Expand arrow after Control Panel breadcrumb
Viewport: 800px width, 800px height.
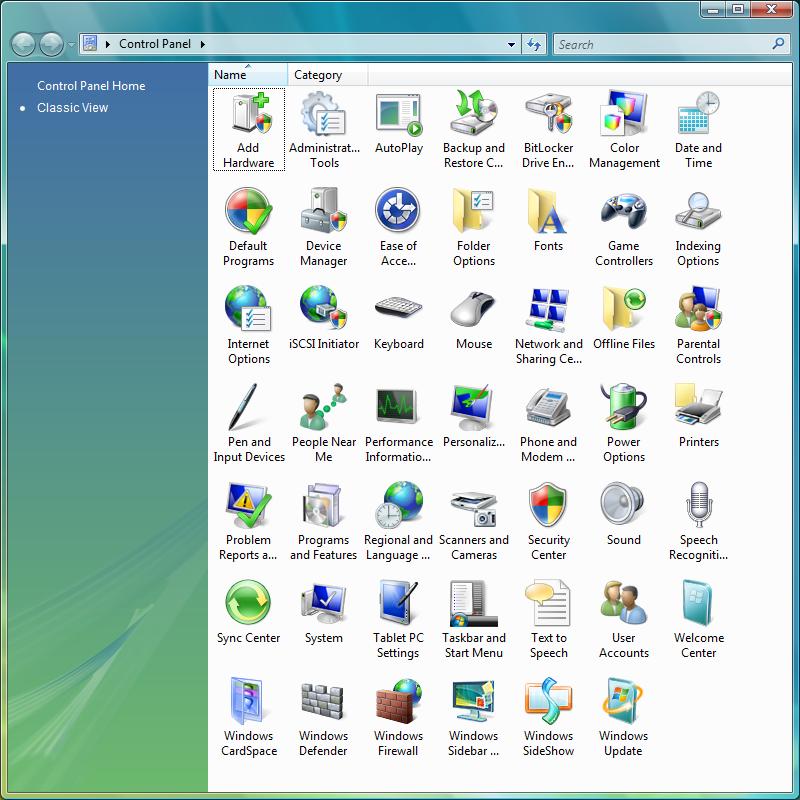(x=203, y=44)
